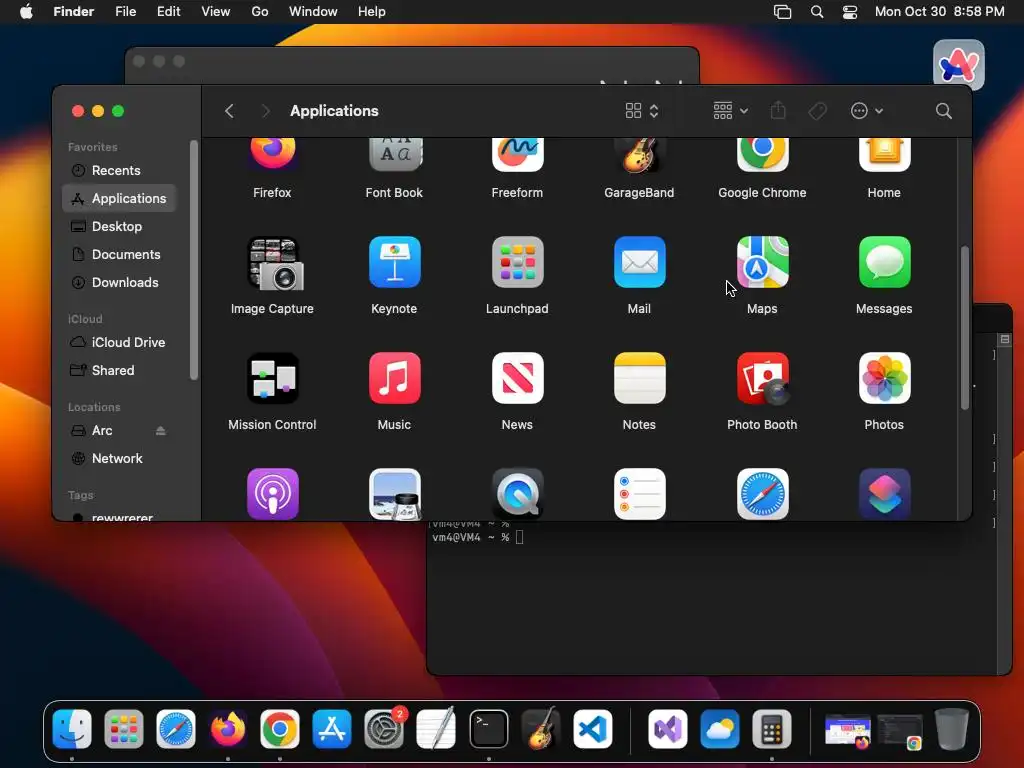Screen dimensions: 1024x768
Task: Select the News app icon
Action: 517,378
